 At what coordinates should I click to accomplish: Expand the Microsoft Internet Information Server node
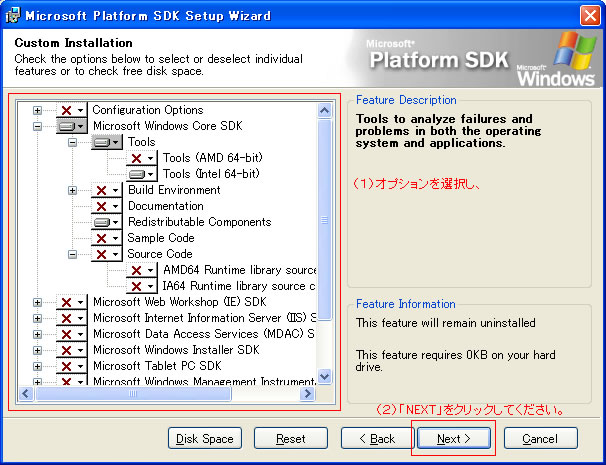coord(37,318)
